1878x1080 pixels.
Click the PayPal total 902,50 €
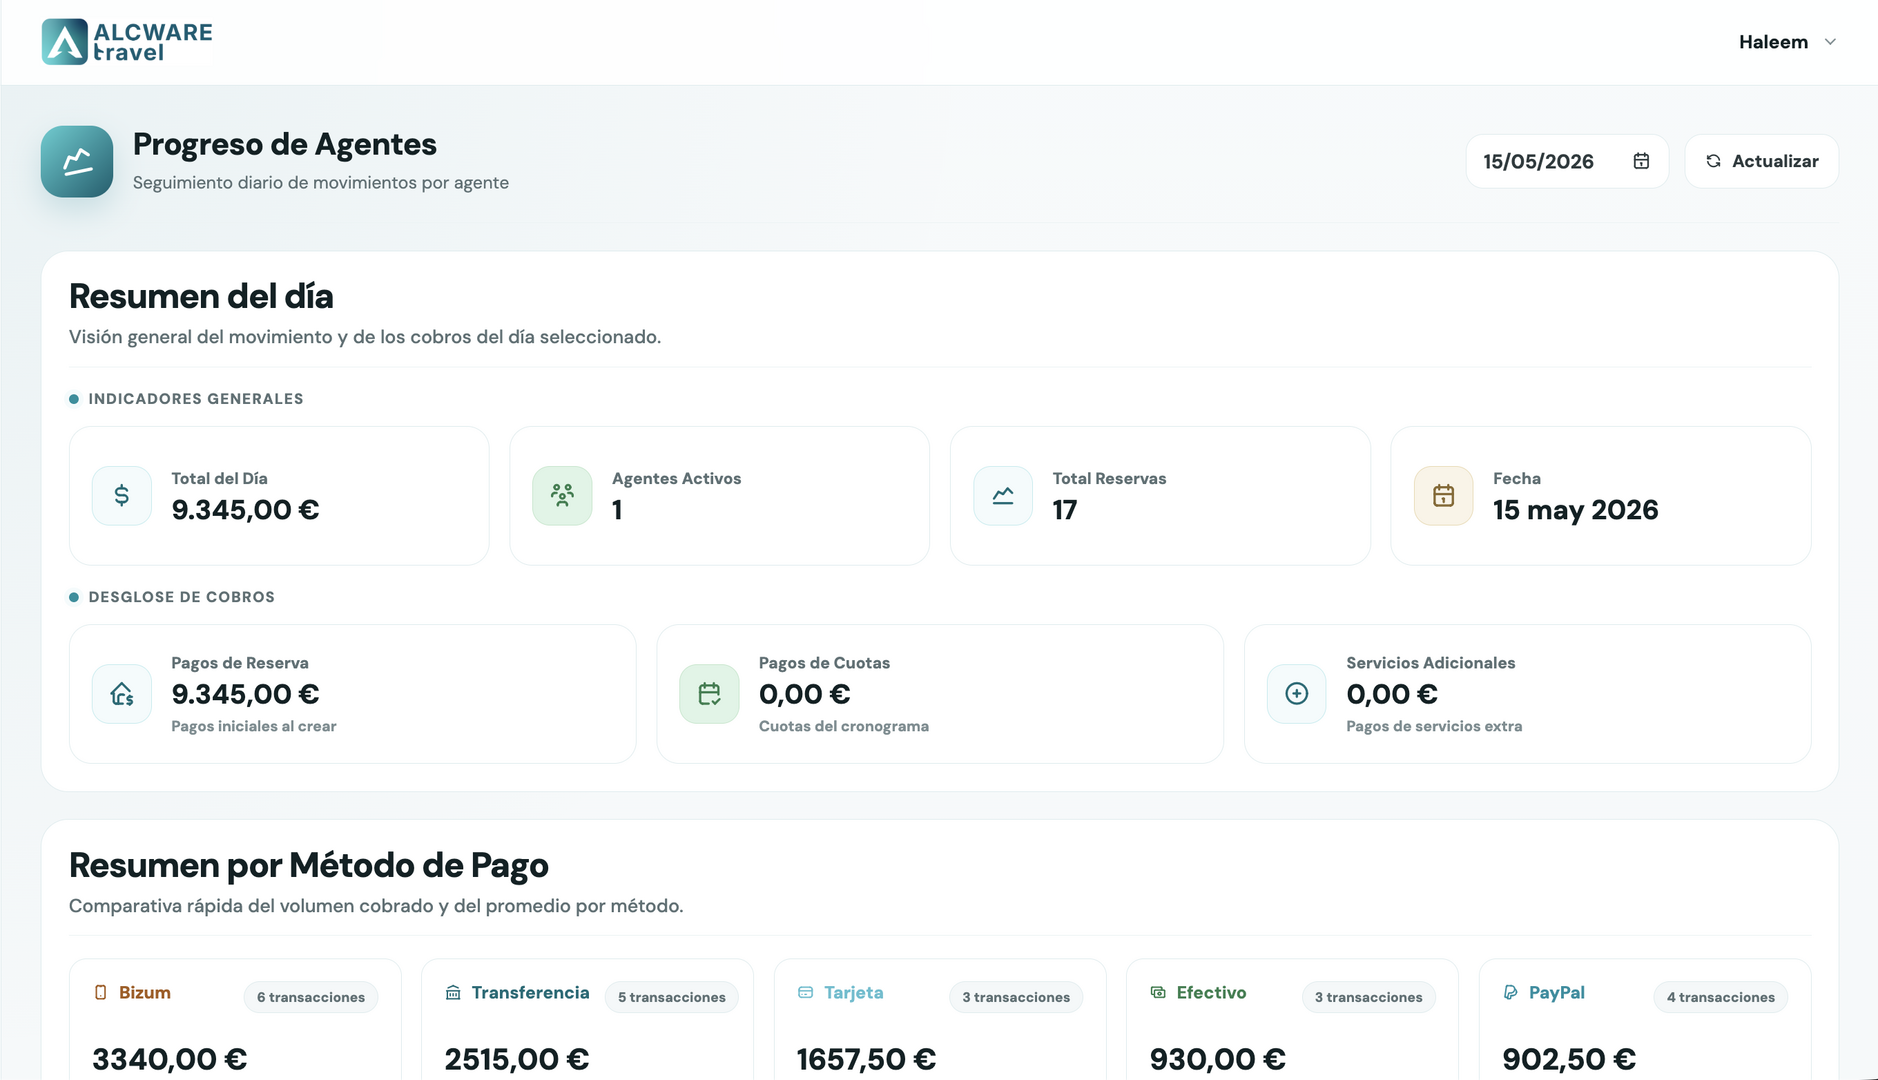[x=1569, y=1059]
